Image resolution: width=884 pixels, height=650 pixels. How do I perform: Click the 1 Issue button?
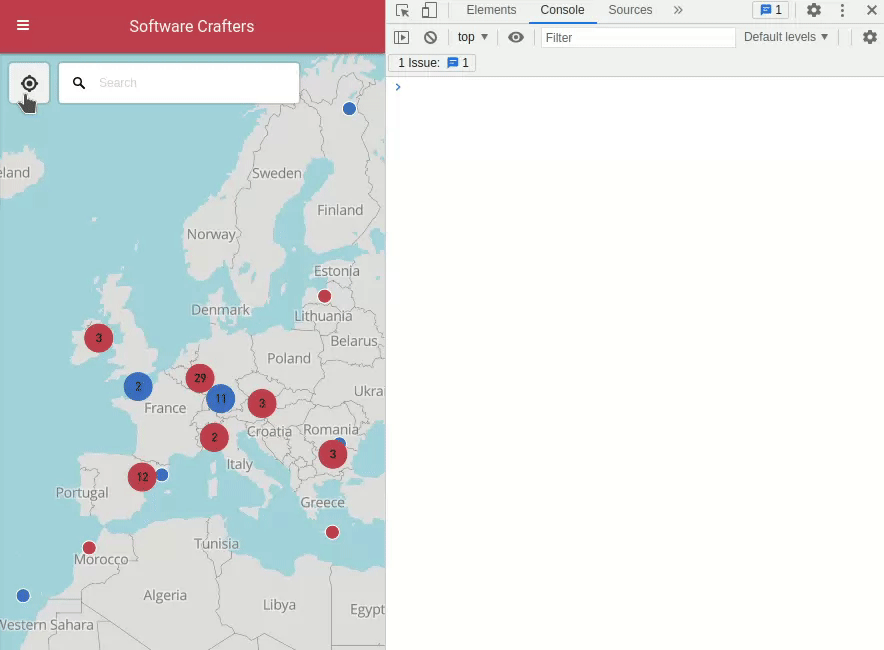[x=432, y=63]
